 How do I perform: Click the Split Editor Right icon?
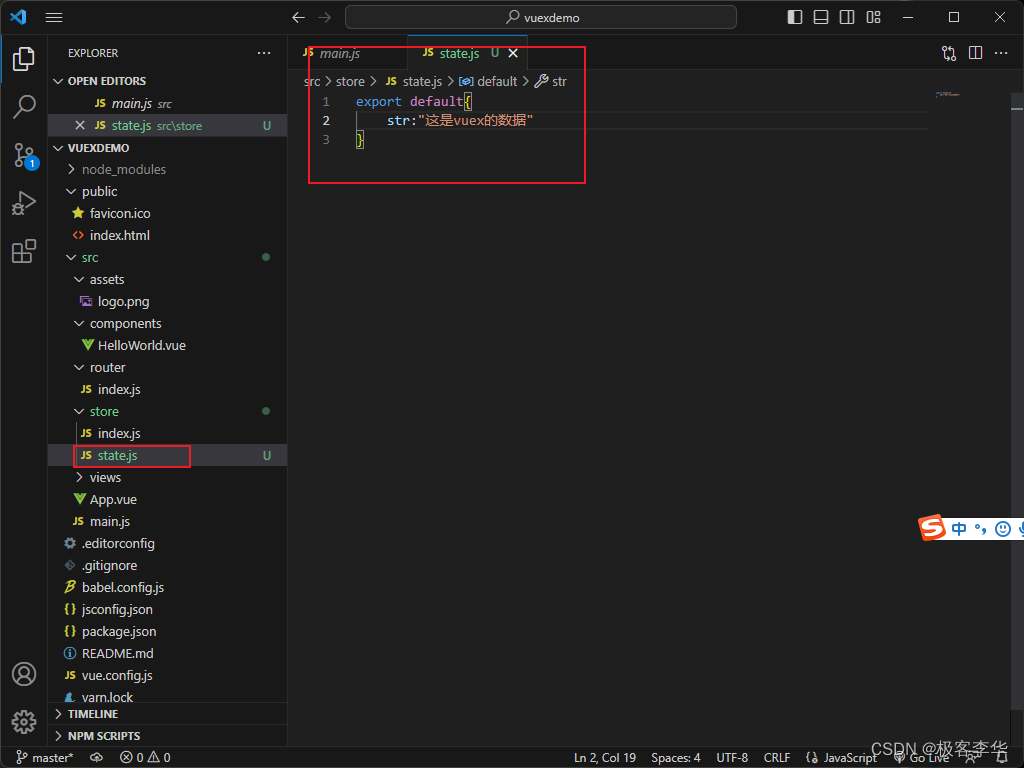click(975, 53)
